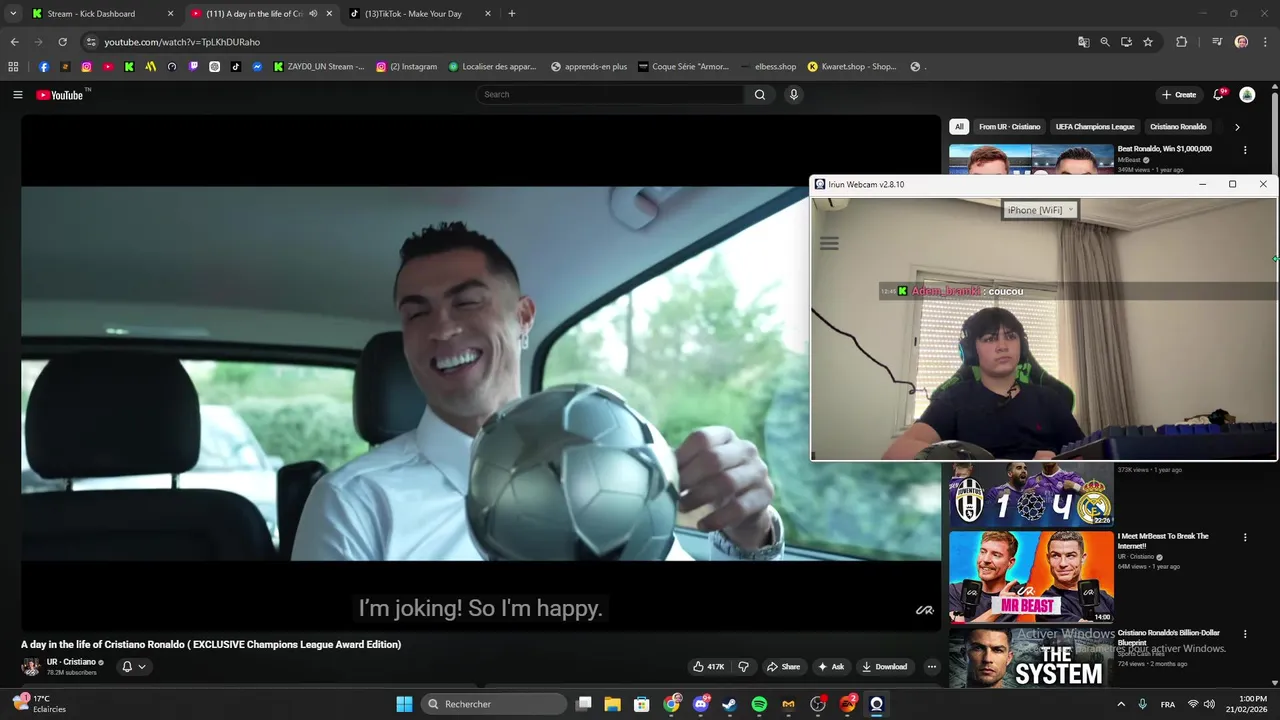Click the zoom magnifier icon in address bar
This screenshot has width=1280, height=720.
pyautogui.click(x=1105, y=42)
